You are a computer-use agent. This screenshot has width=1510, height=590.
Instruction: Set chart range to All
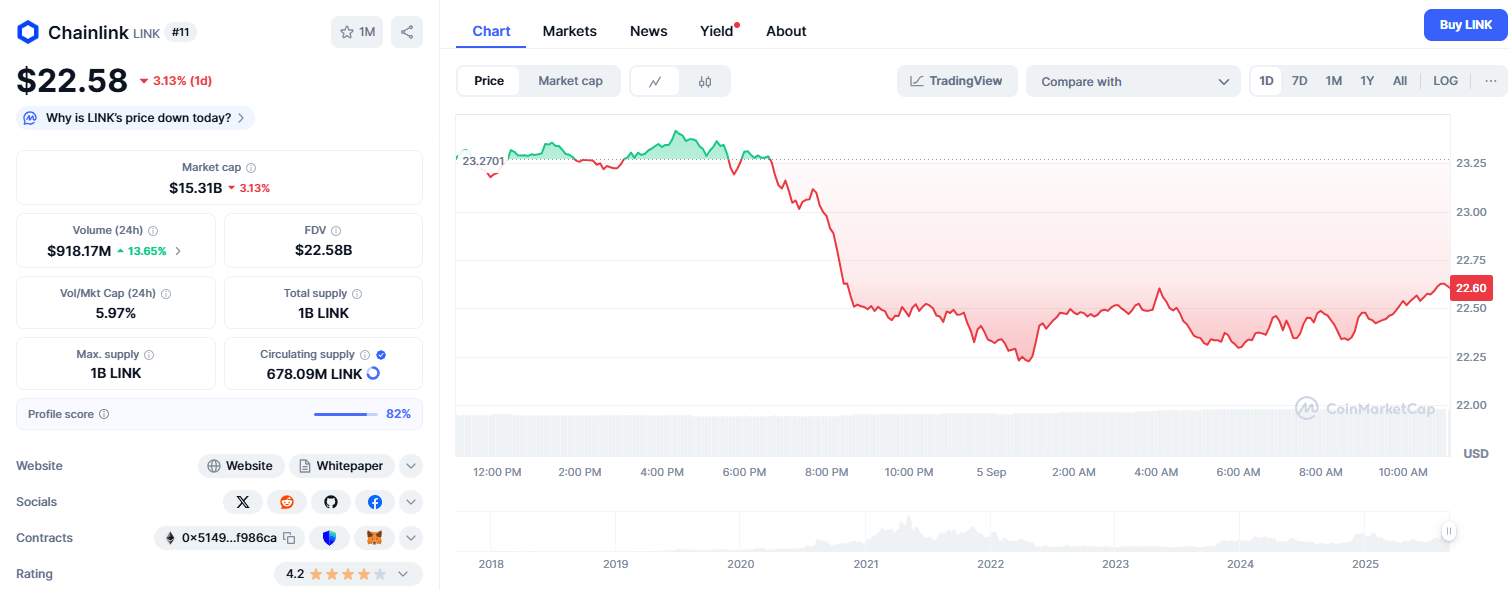point(1400,81)
